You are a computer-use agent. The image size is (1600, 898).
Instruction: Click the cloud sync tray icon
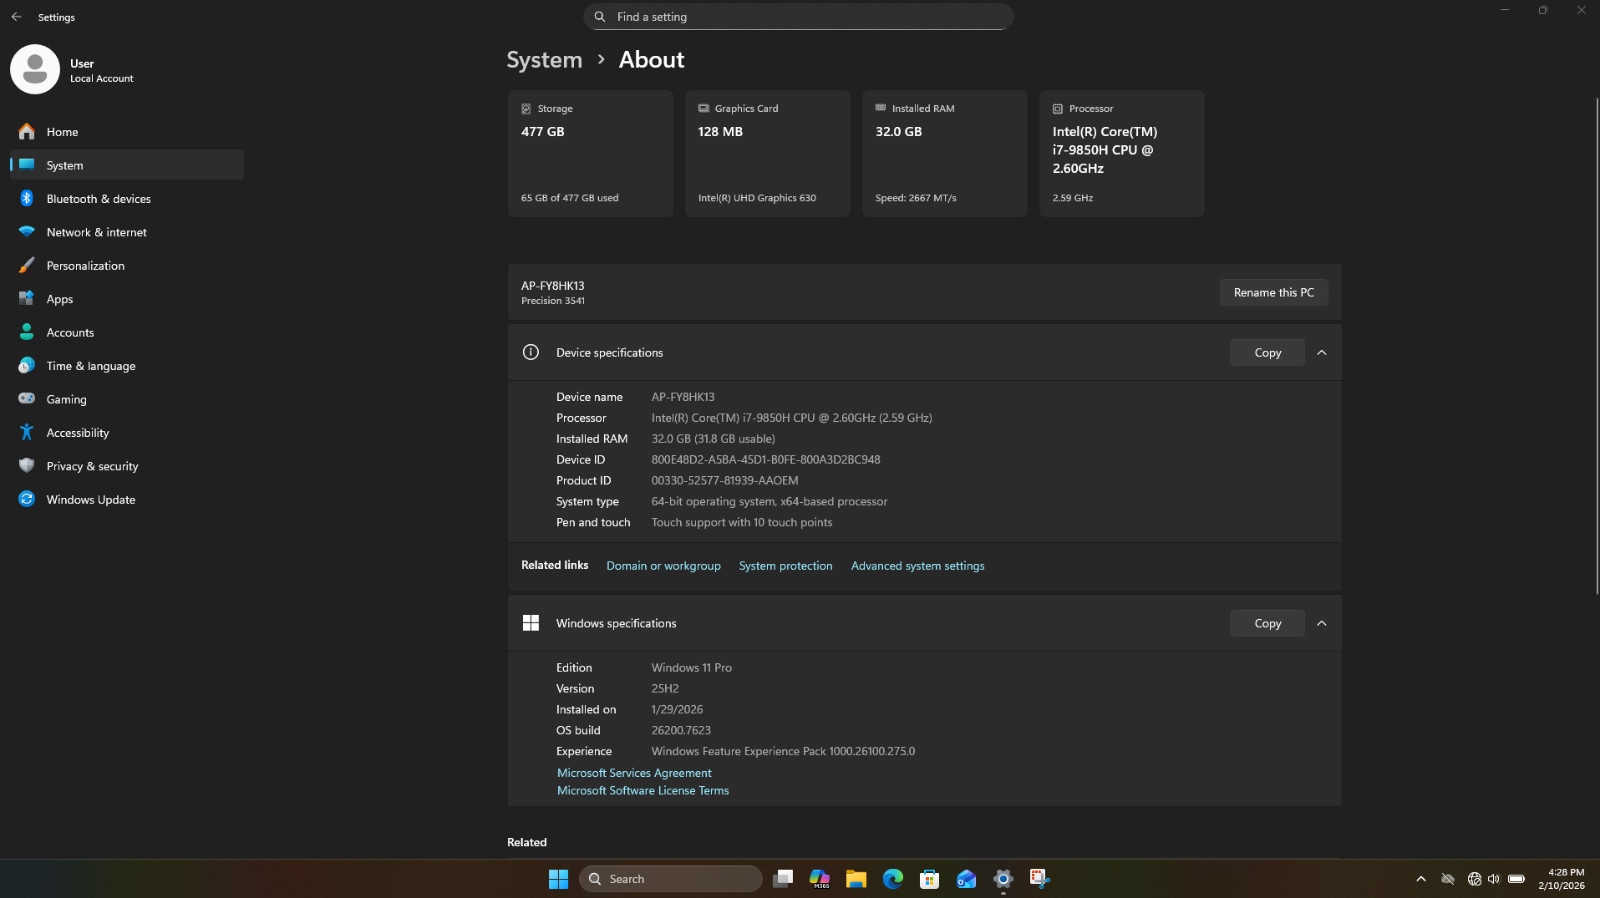[1447, 879]
